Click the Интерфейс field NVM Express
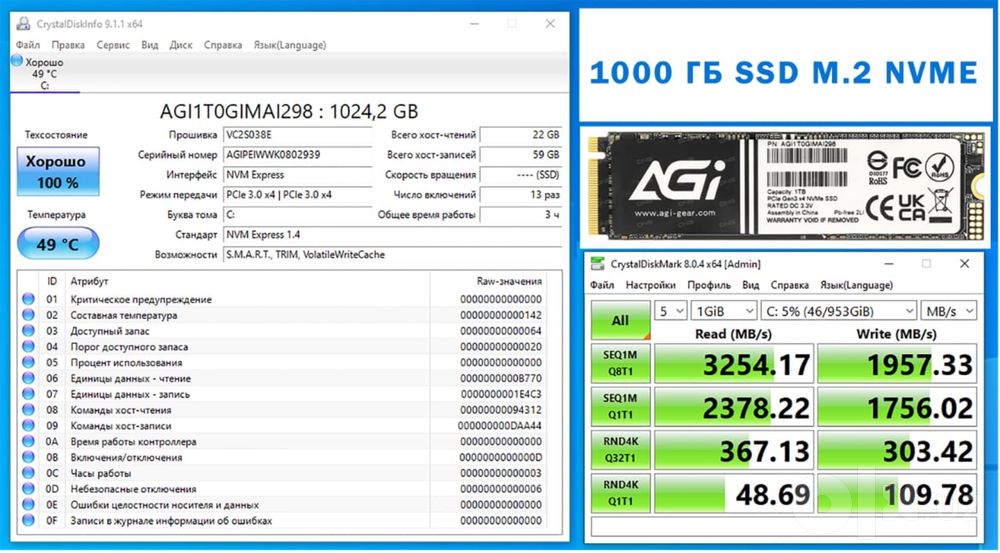Screen dimensions: 1000x553 pyautogui.click(x=297, y=175)
